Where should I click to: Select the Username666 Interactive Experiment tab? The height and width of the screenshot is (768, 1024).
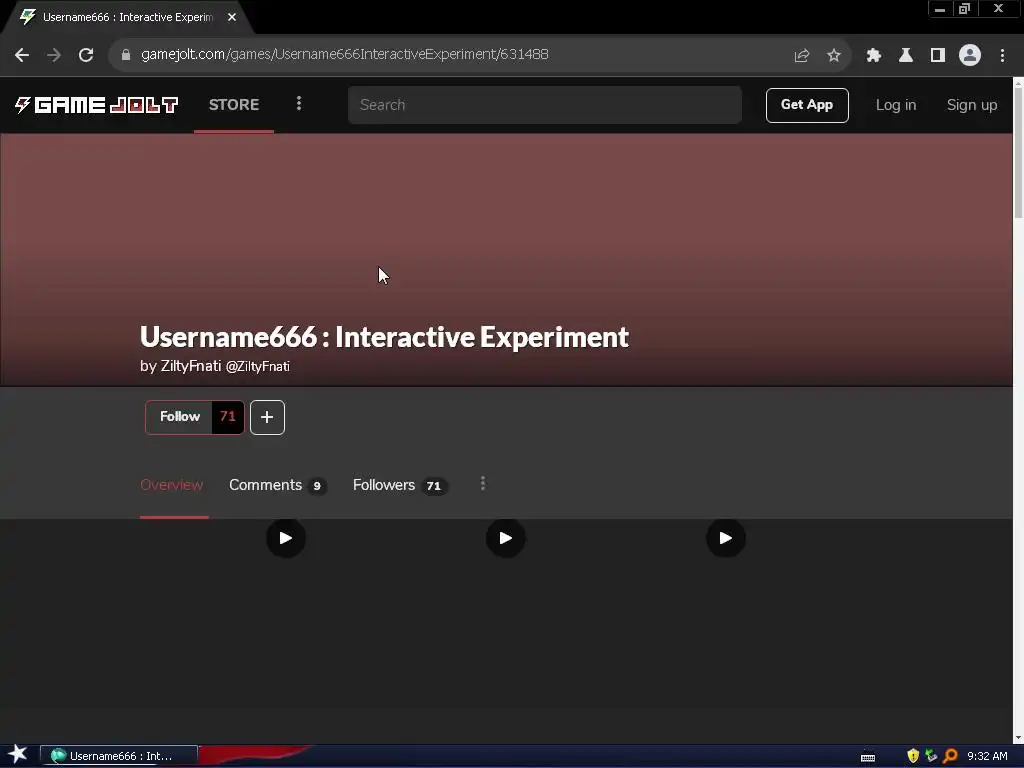tap(127, 17)
